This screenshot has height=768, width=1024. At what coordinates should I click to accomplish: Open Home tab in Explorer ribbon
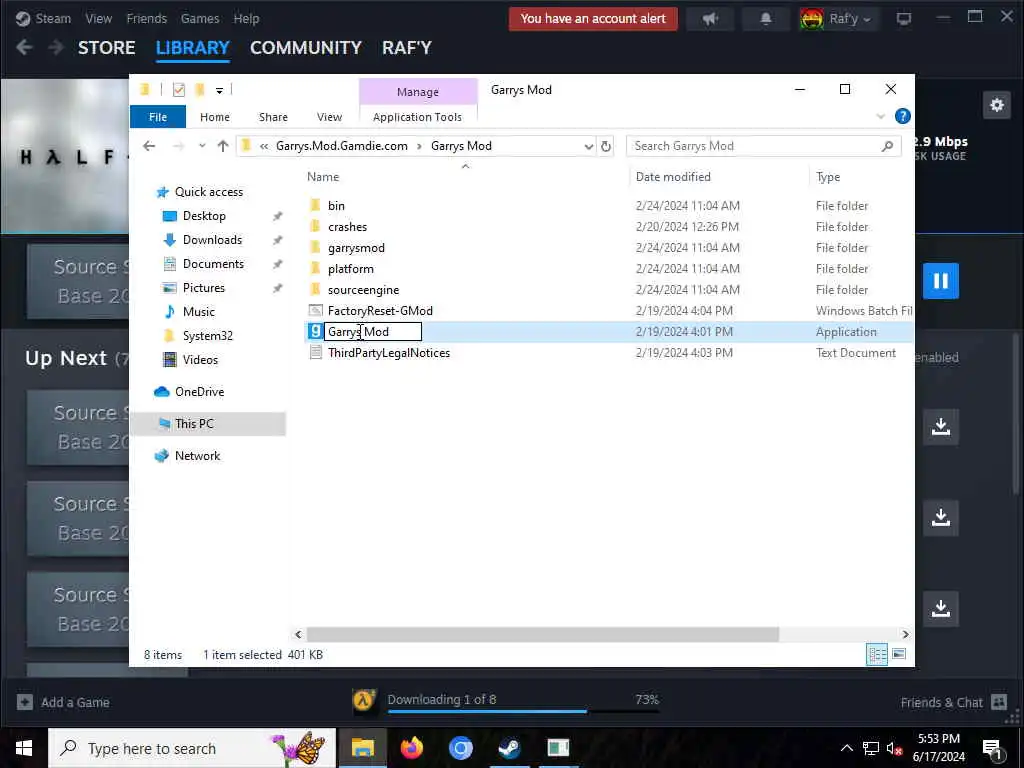215,117
